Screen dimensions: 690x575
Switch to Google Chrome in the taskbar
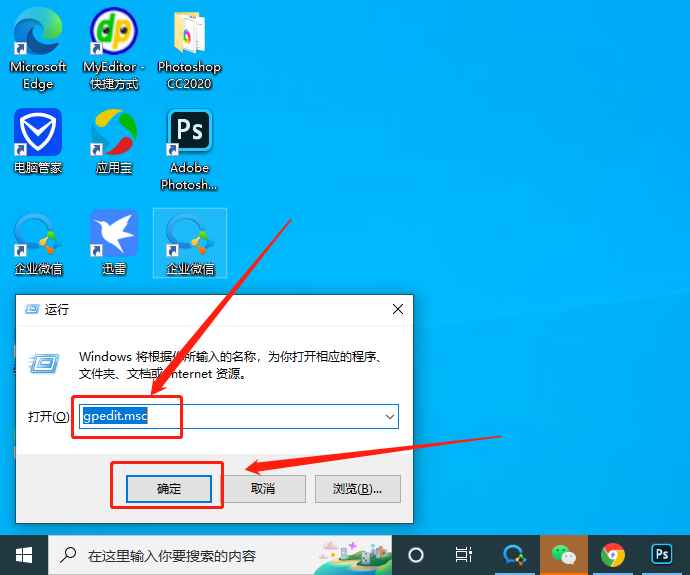(x=613, y=555)
